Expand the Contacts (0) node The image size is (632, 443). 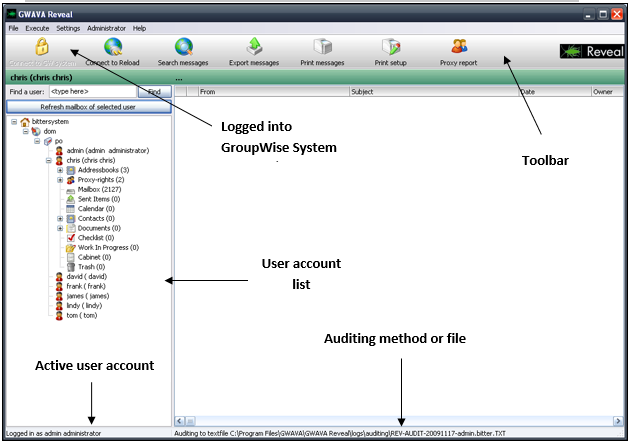pos(60,218)
